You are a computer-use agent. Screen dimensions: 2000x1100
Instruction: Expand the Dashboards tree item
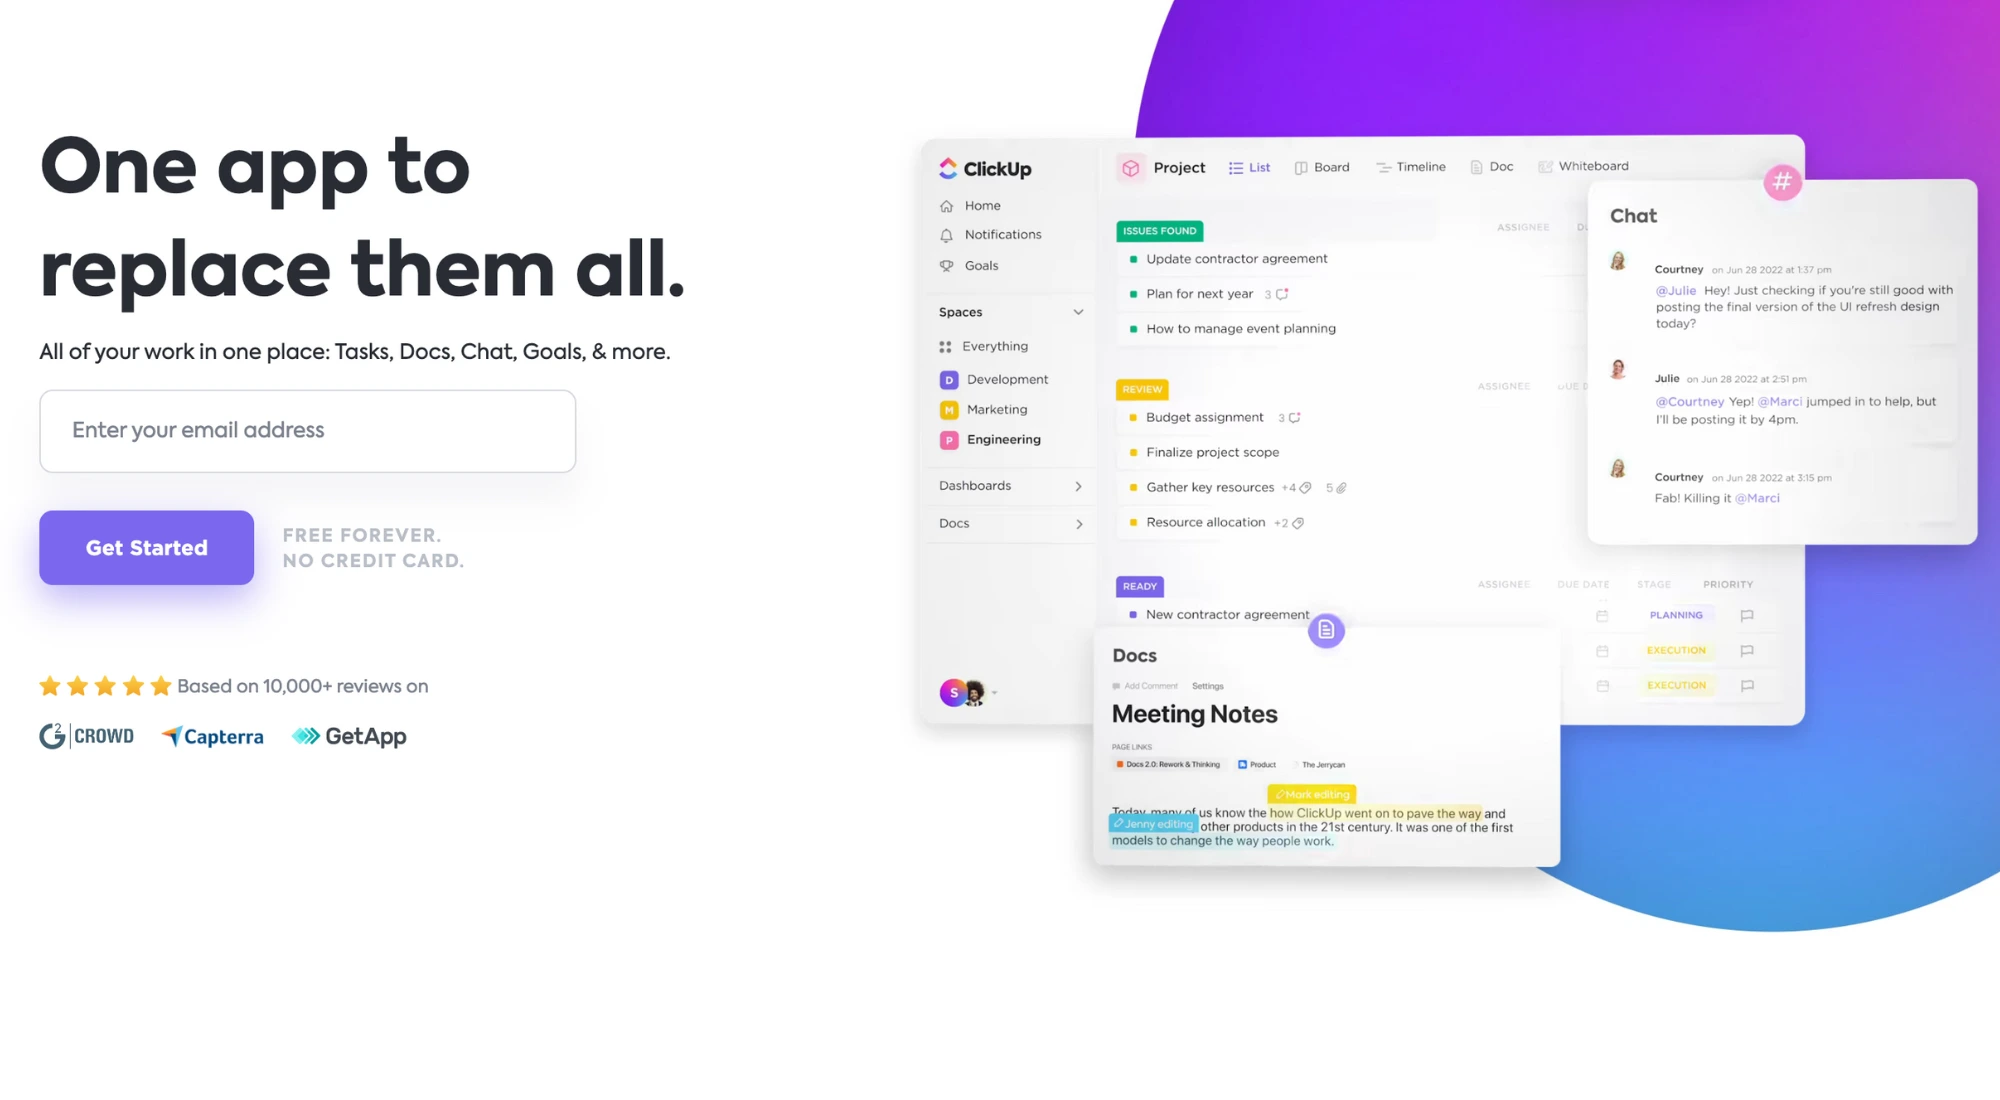pos(1078,484)
